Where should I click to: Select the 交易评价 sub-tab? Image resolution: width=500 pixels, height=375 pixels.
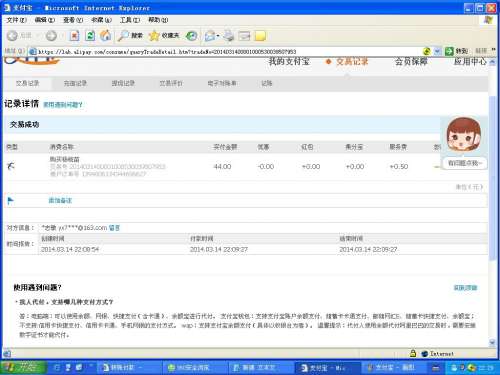(x=171, y=83)
